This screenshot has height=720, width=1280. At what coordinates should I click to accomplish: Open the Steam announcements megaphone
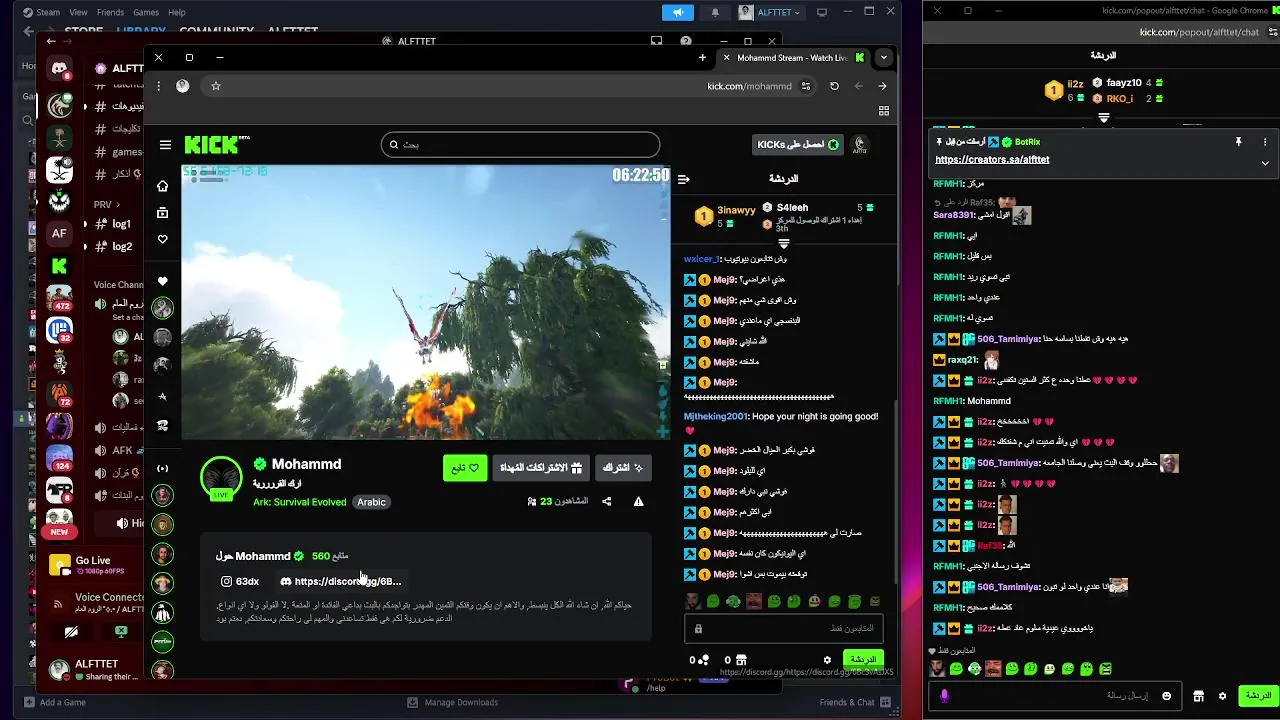(x=677, y=12)
